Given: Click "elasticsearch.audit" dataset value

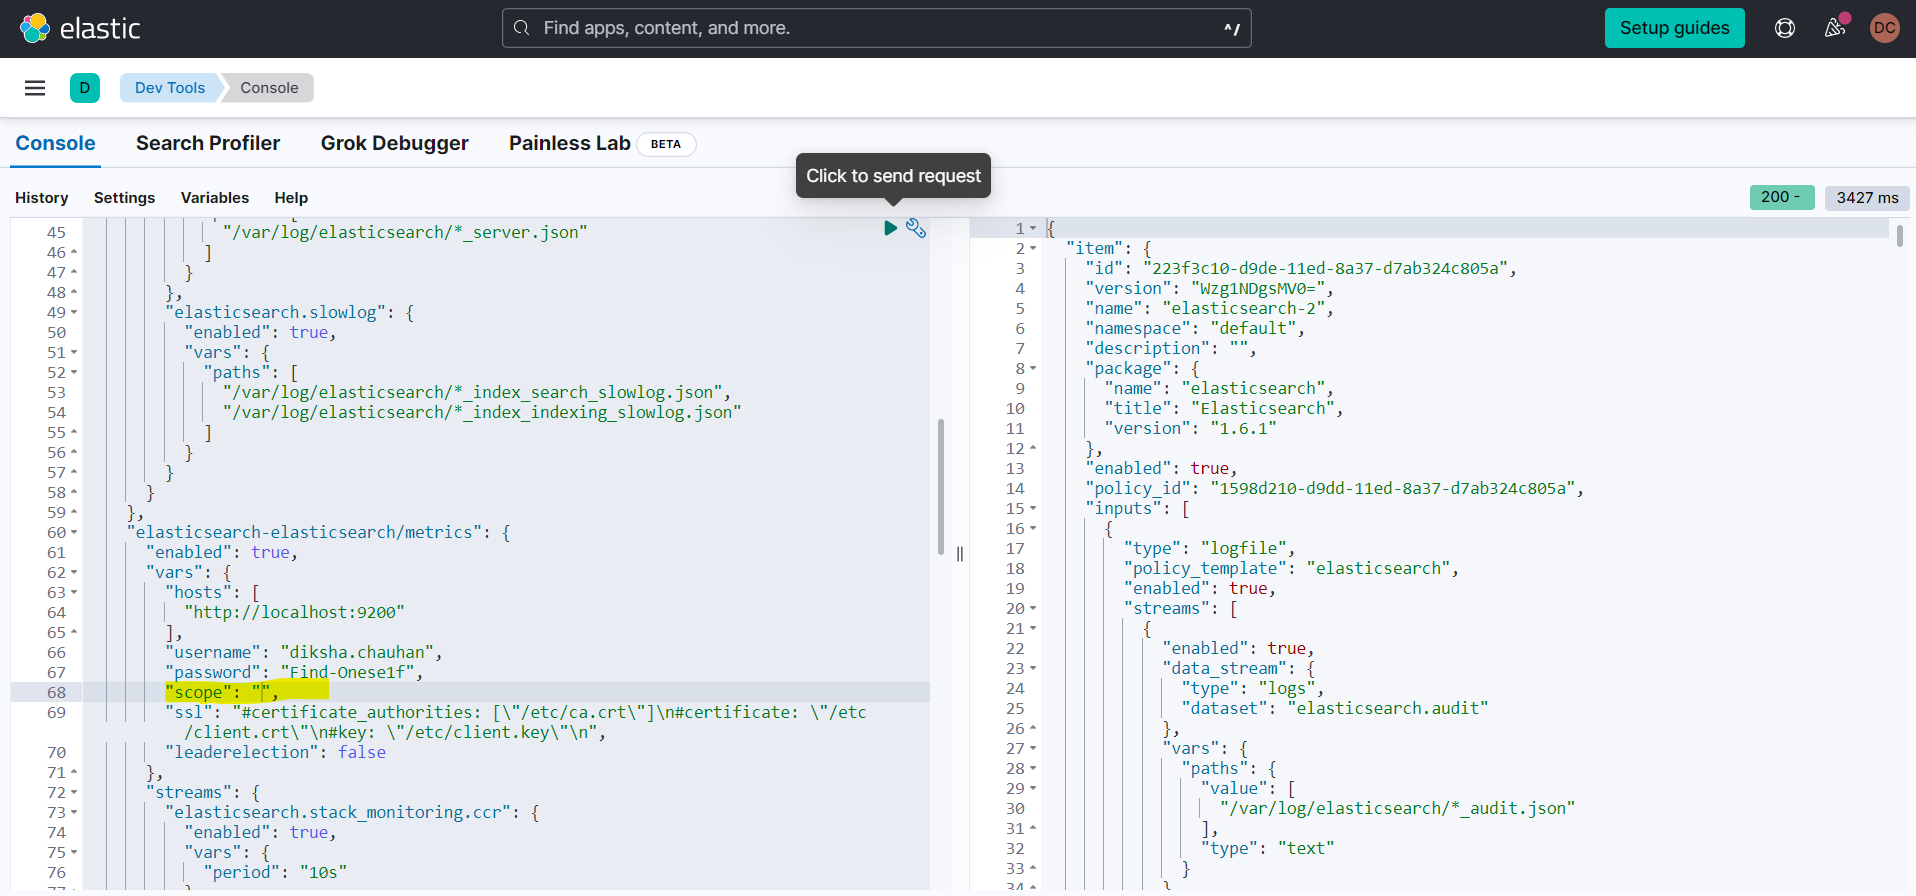Looking at the screenshot, I should tap(1388, 708).
